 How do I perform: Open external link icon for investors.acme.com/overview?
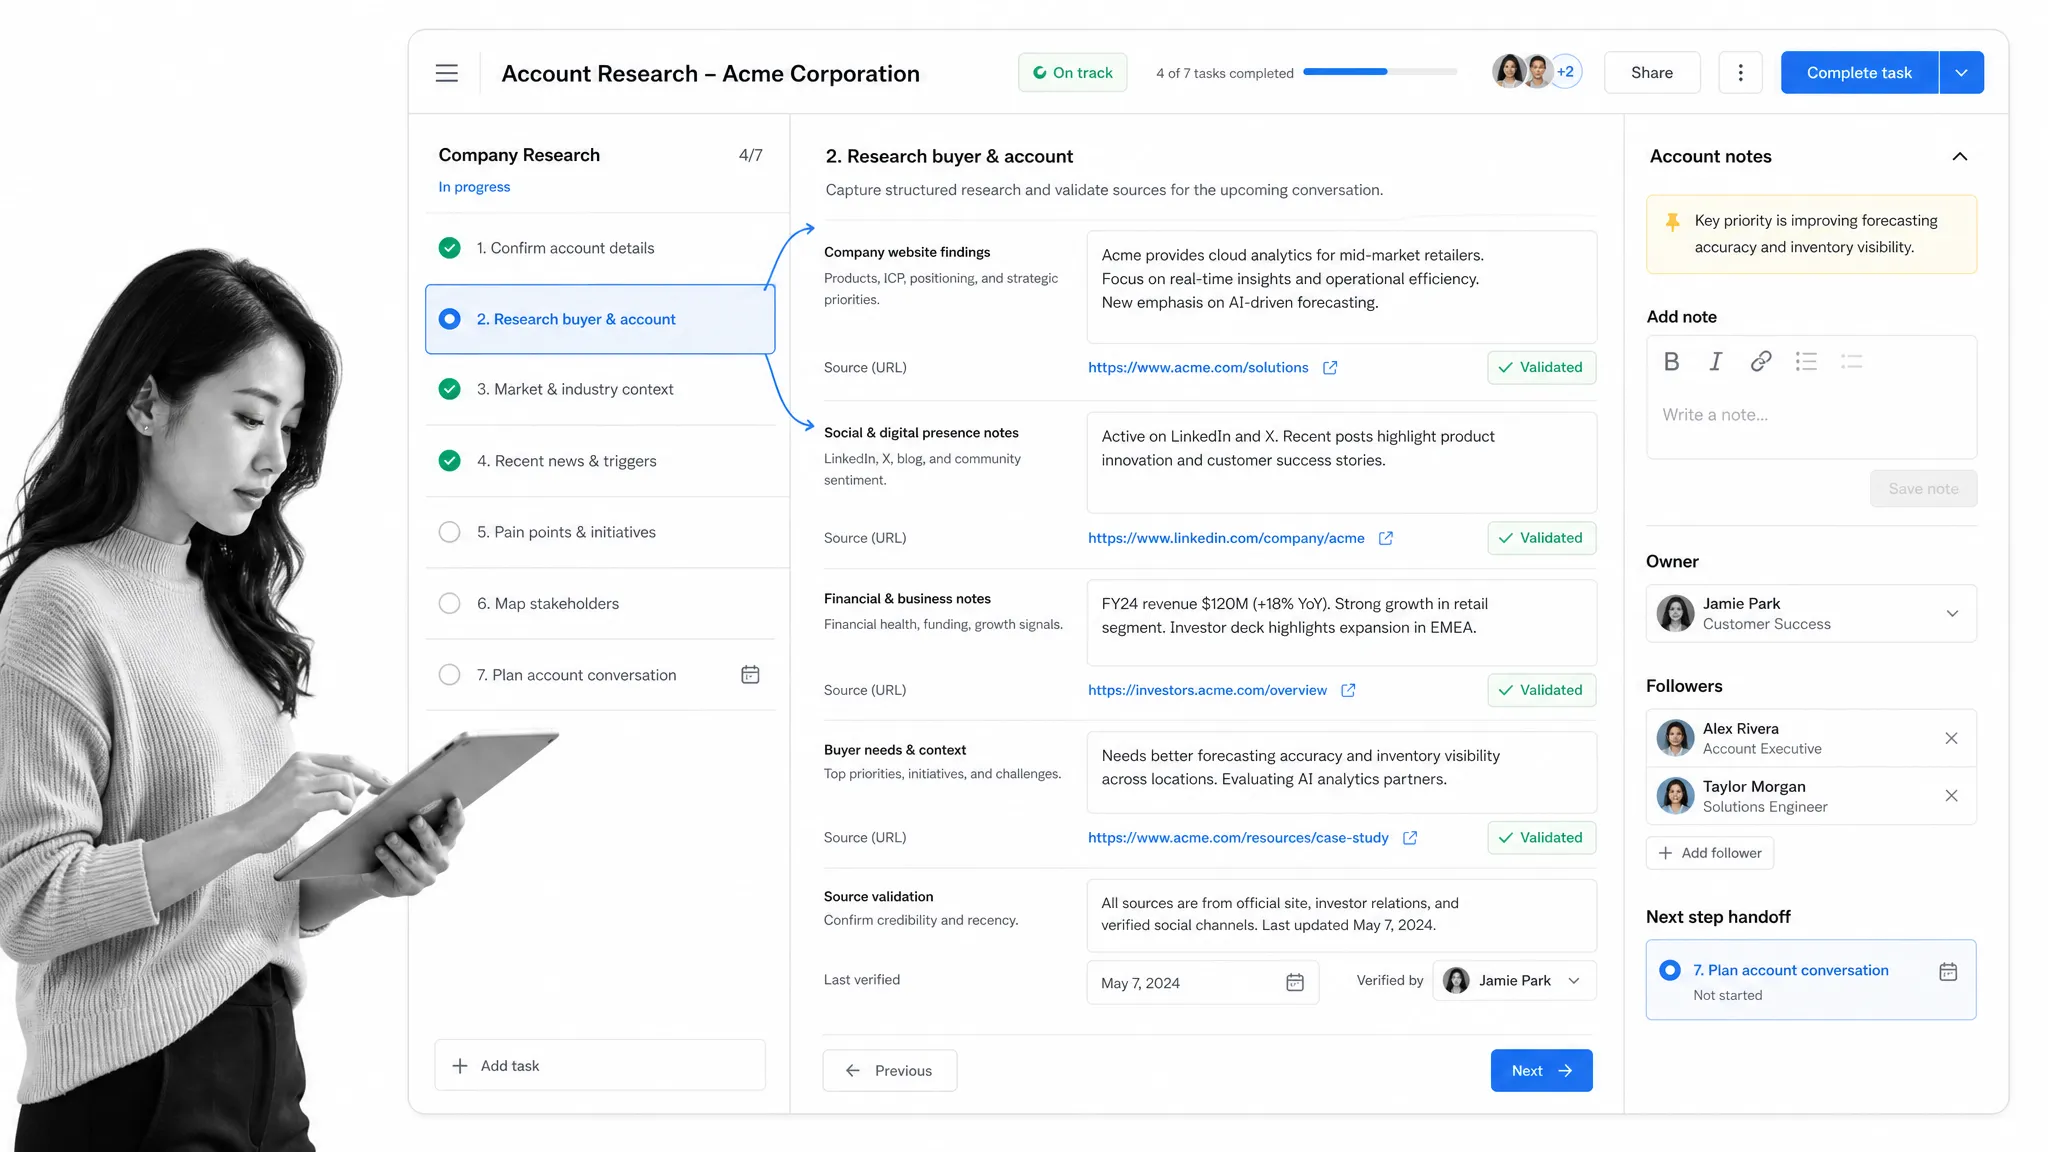pos(1348,690)
